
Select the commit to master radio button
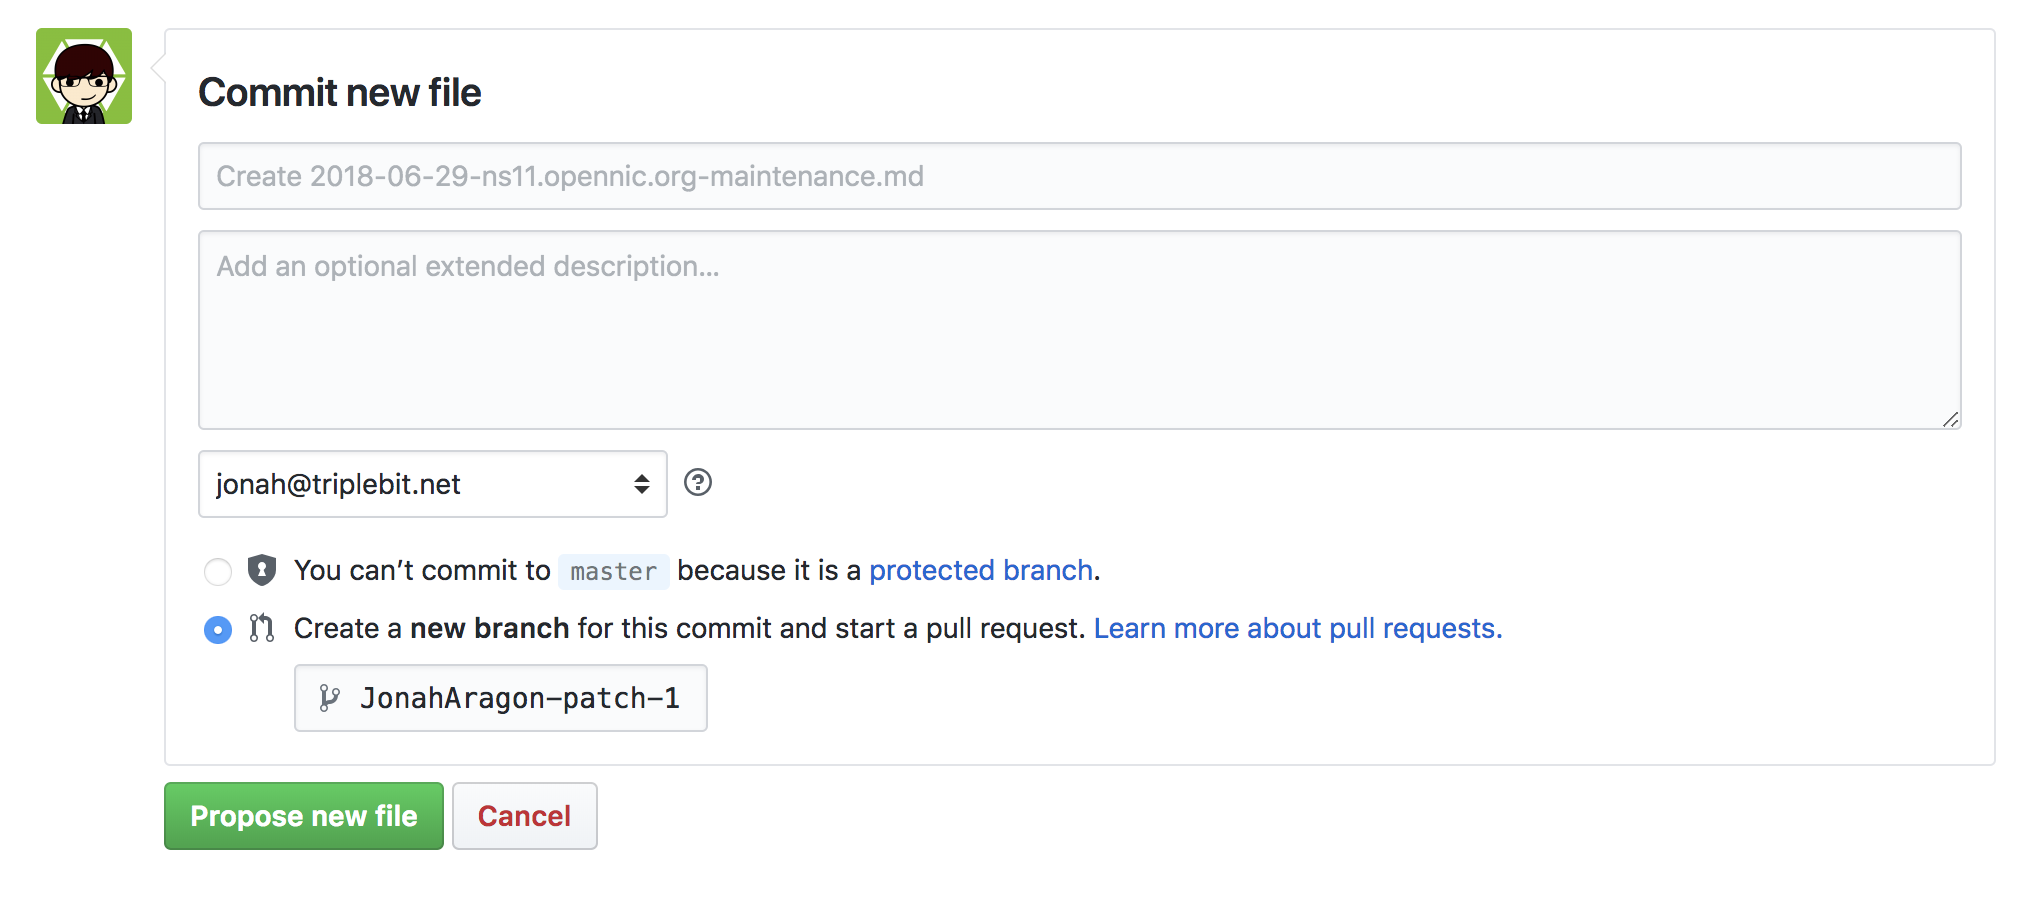218,571
